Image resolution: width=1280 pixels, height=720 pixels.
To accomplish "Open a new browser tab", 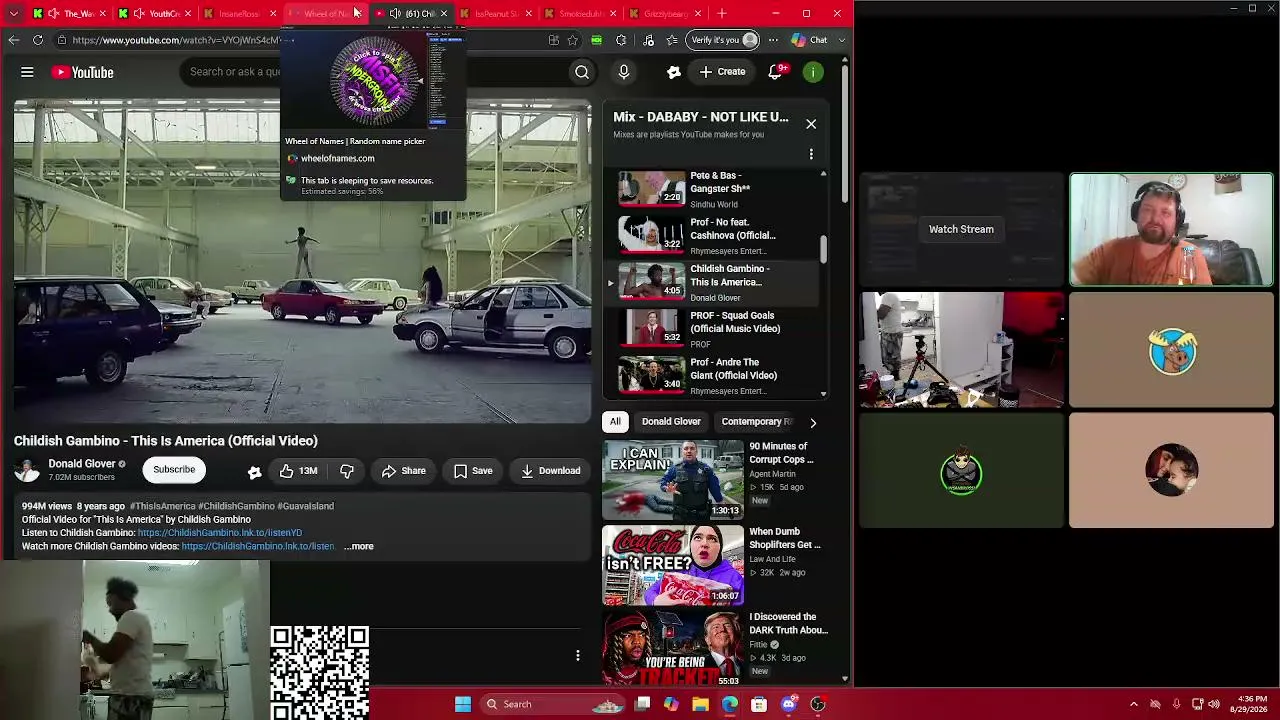I will tap(722, 13).
